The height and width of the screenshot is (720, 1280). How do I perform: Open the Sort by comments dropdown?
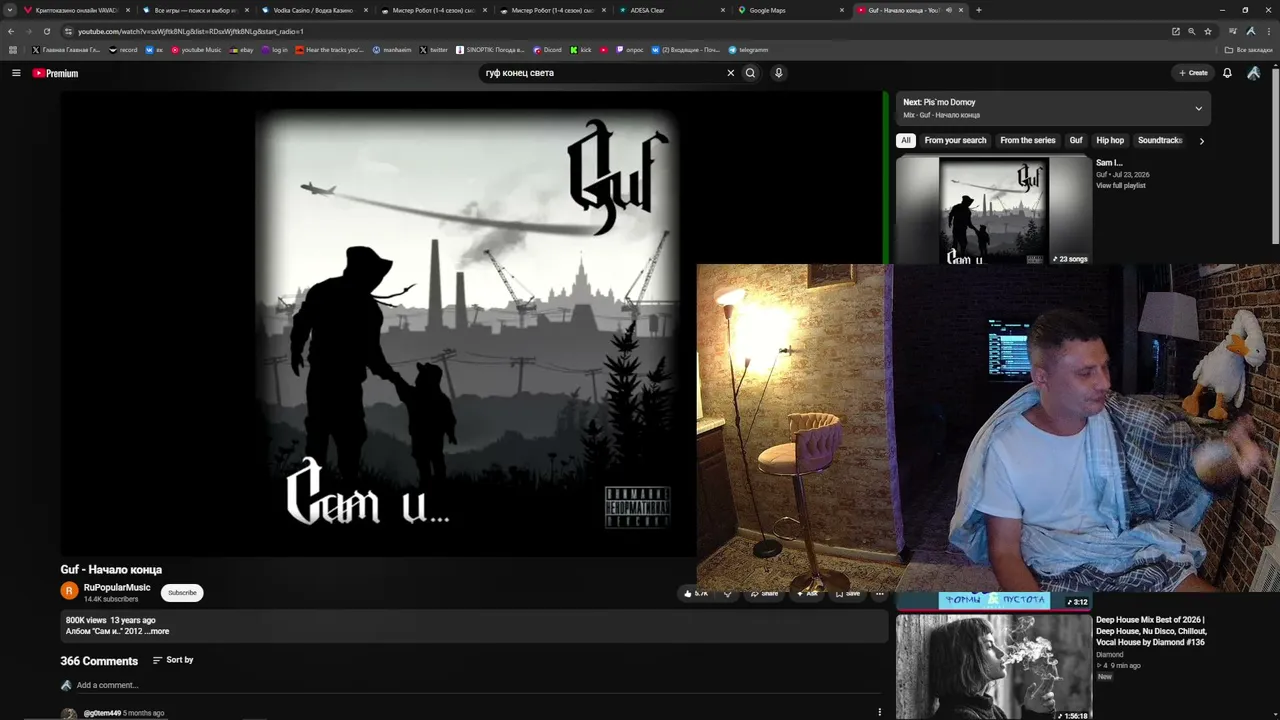(x=173, y=660)
